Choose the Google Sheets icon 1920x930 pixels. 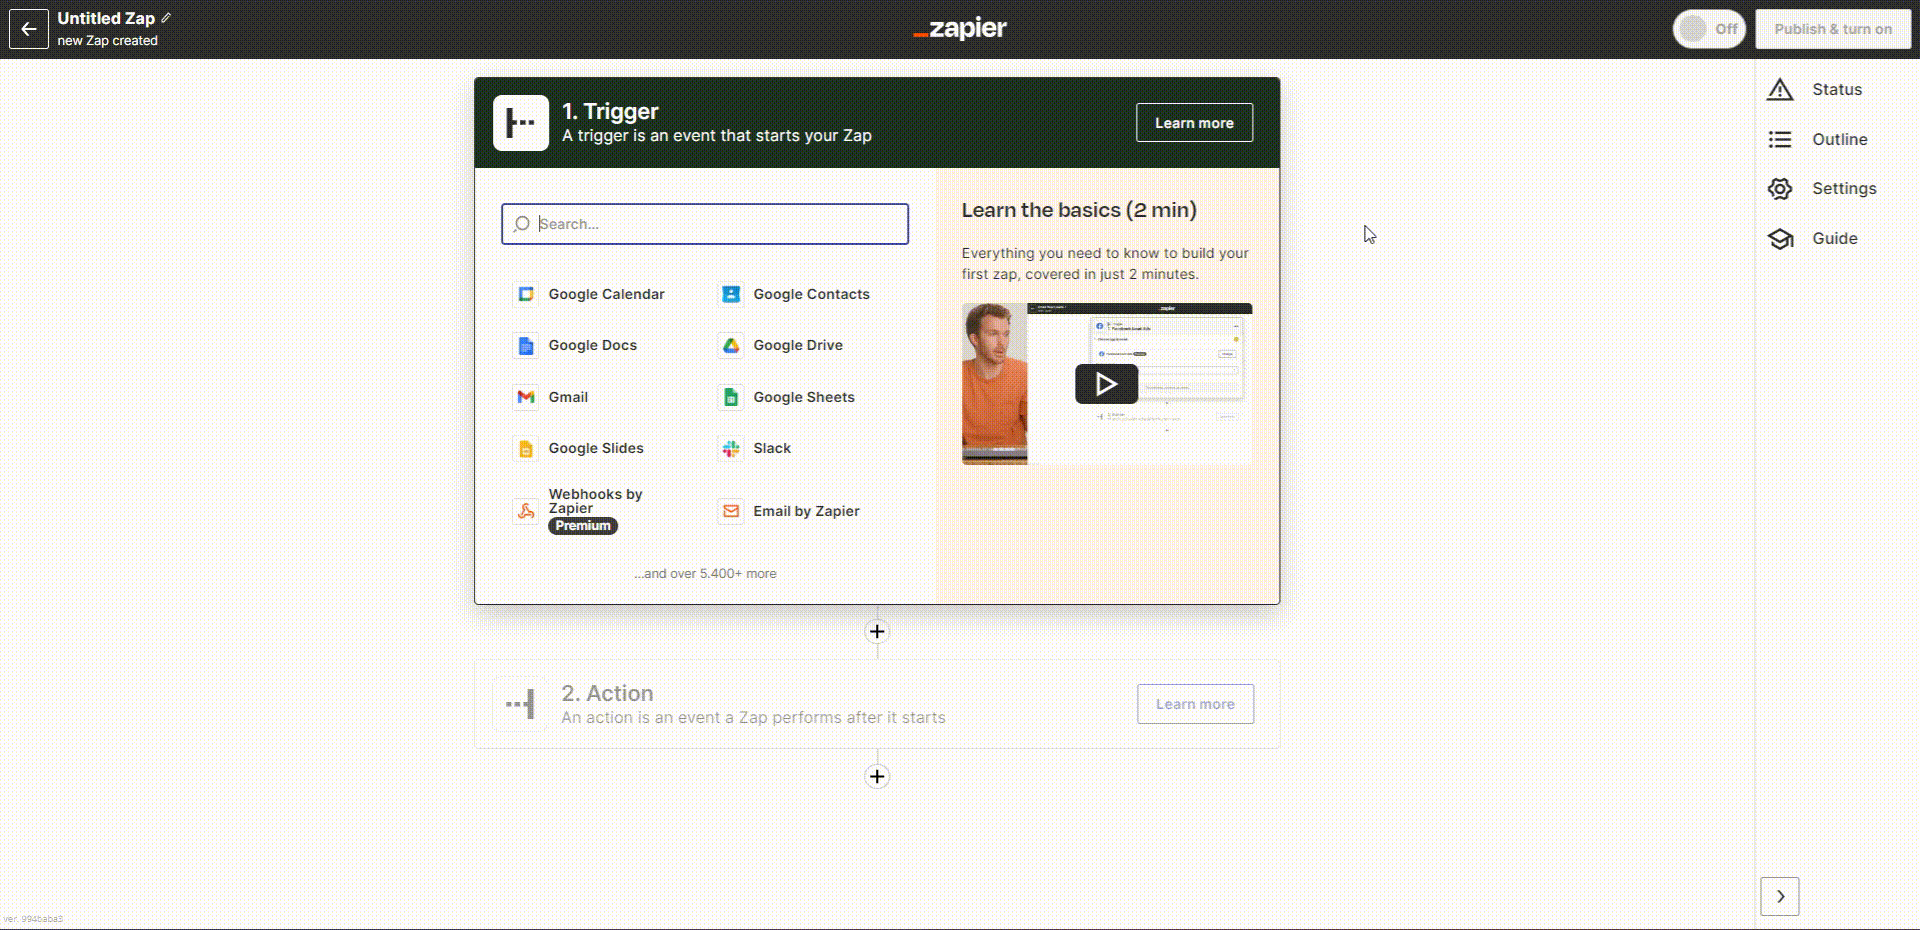click(731, 397)
